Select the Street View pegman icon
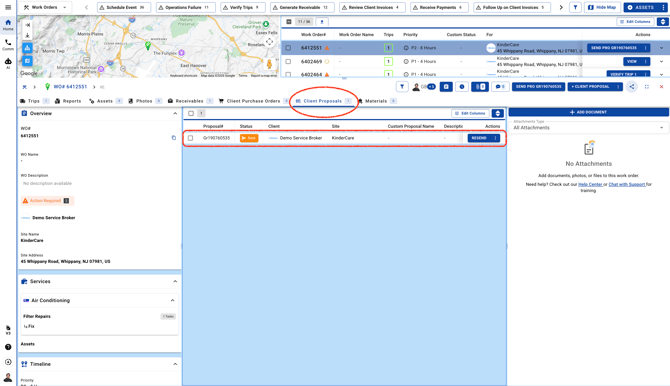 pyautogui.click(x=269, y=64)
